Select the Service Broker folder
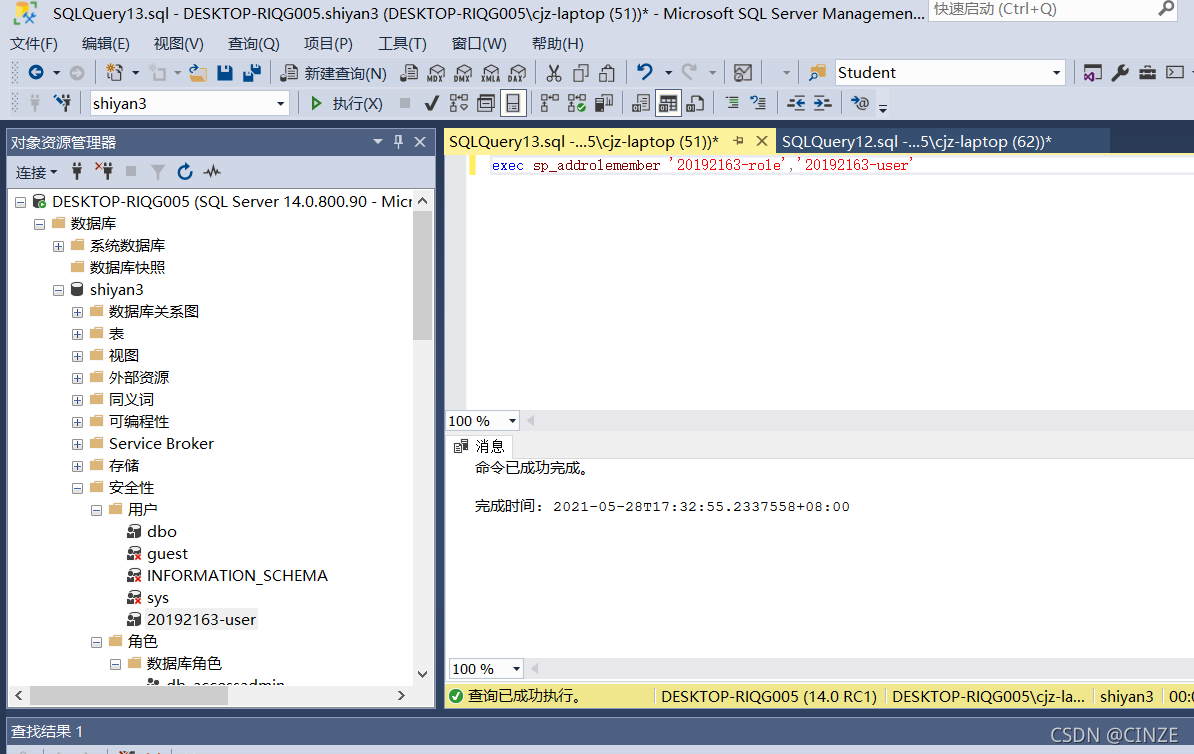Viewport: 1194px width, 754px height. coord(161,444)
